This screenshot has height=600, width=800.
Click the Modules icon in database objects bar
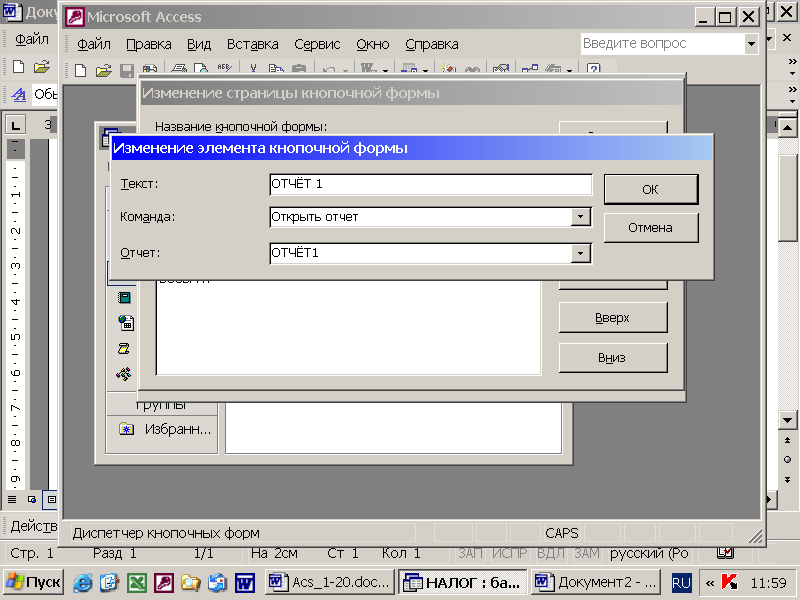124,374
